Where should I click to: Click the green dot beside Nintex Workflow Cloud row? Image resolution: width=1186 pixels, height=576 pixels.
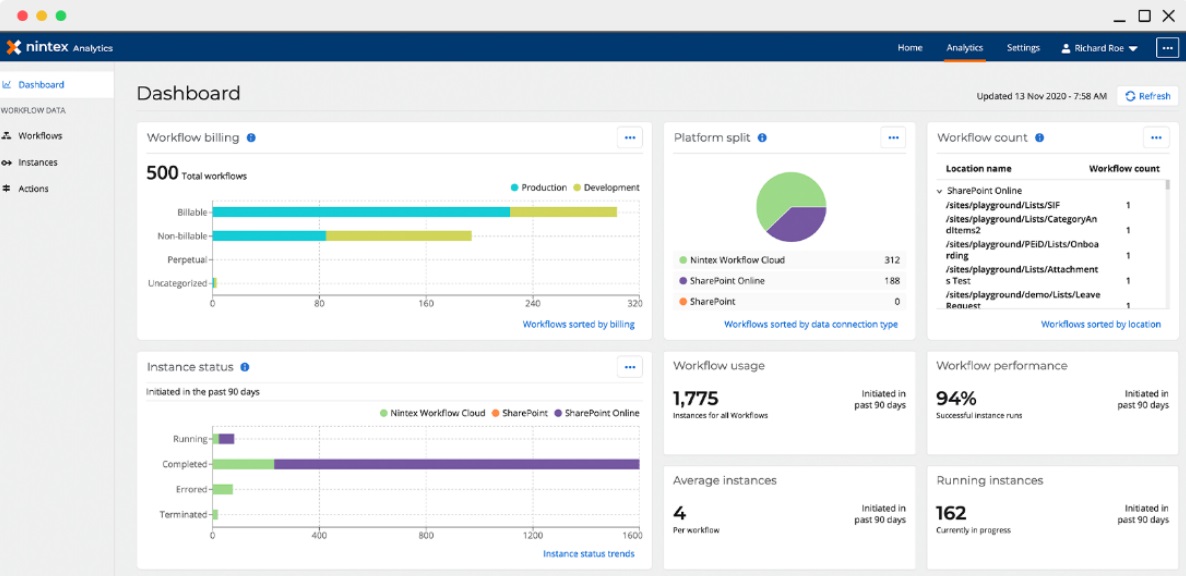[683, 260]
